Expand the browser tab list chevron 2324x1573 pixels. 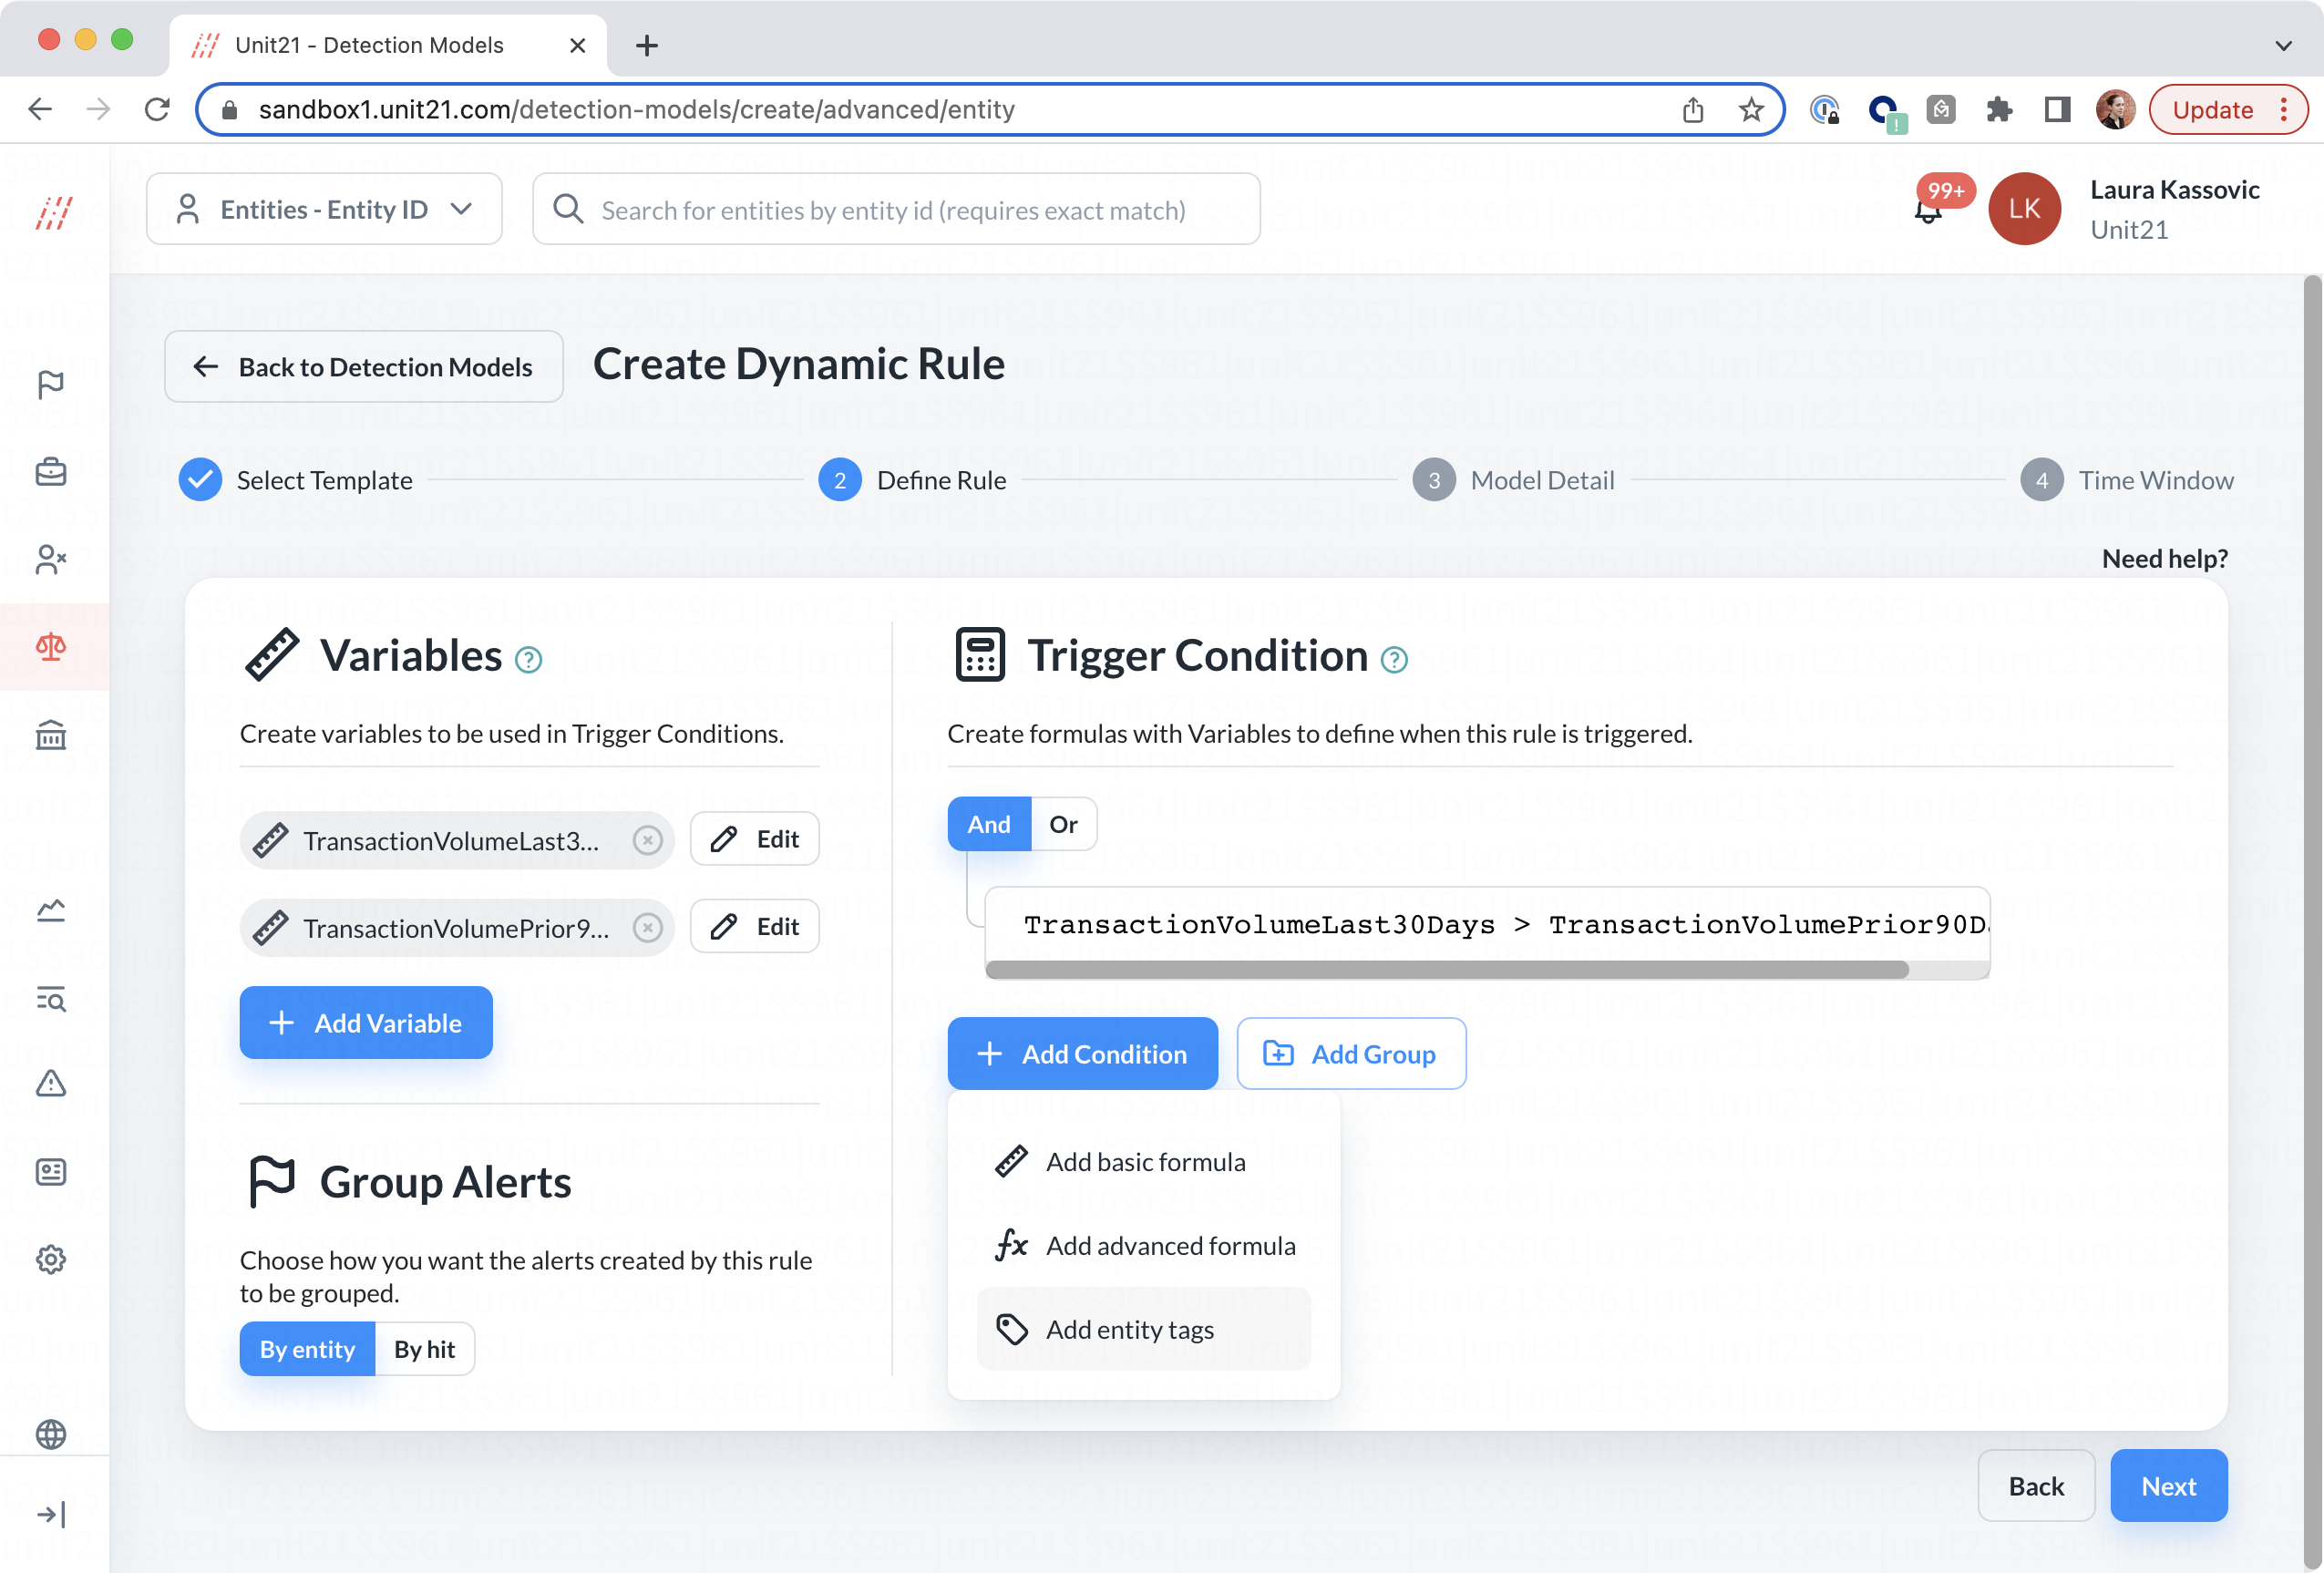click(2283, 45)
